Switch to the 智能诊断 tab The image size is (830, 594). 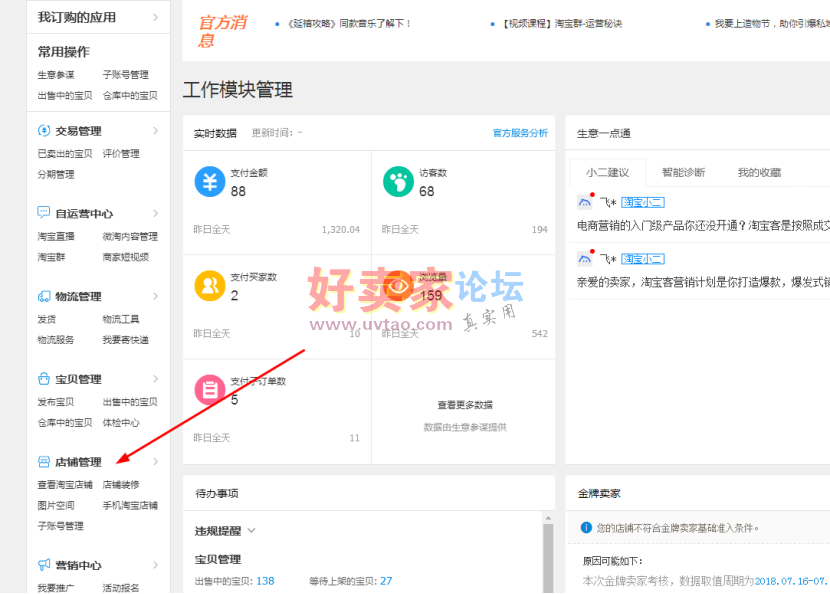(x=683, y=172)
